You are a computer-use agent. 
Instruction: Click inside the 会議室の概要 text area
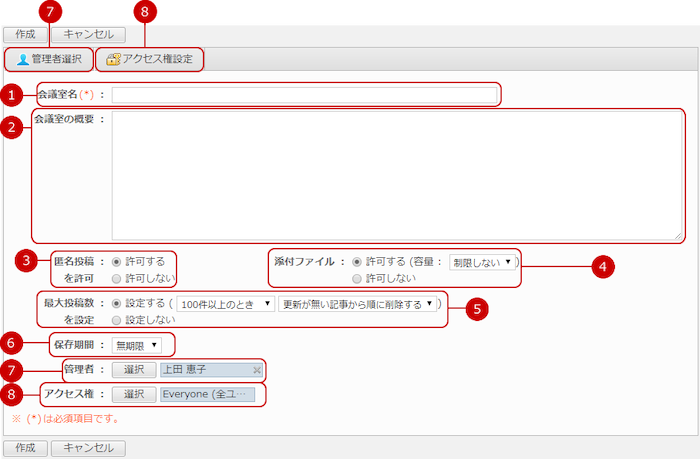[x=397, y=175]
